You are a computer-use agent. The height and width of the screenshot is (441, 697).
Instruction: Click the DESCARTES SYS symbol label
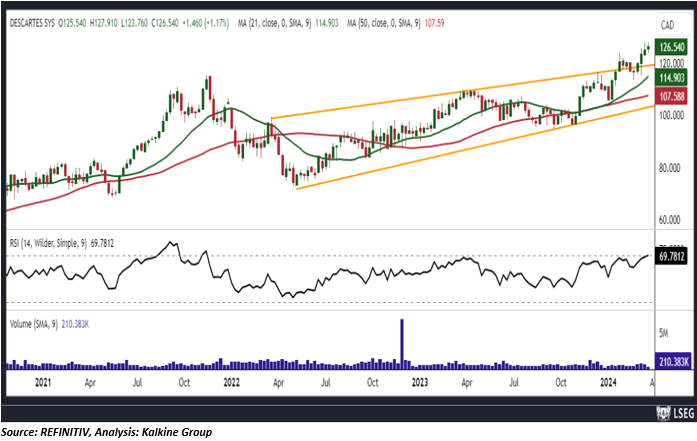32,23
